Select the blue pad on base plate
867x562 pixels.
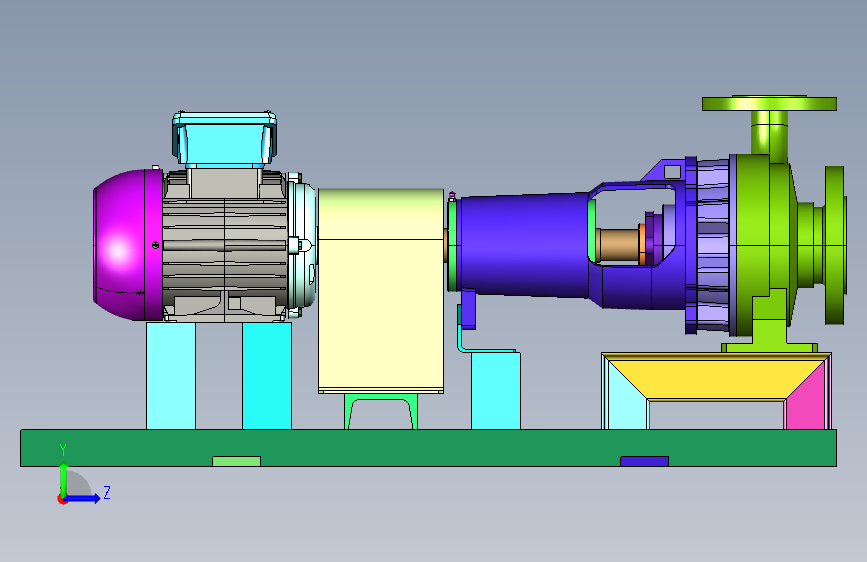tap(644, 461)
